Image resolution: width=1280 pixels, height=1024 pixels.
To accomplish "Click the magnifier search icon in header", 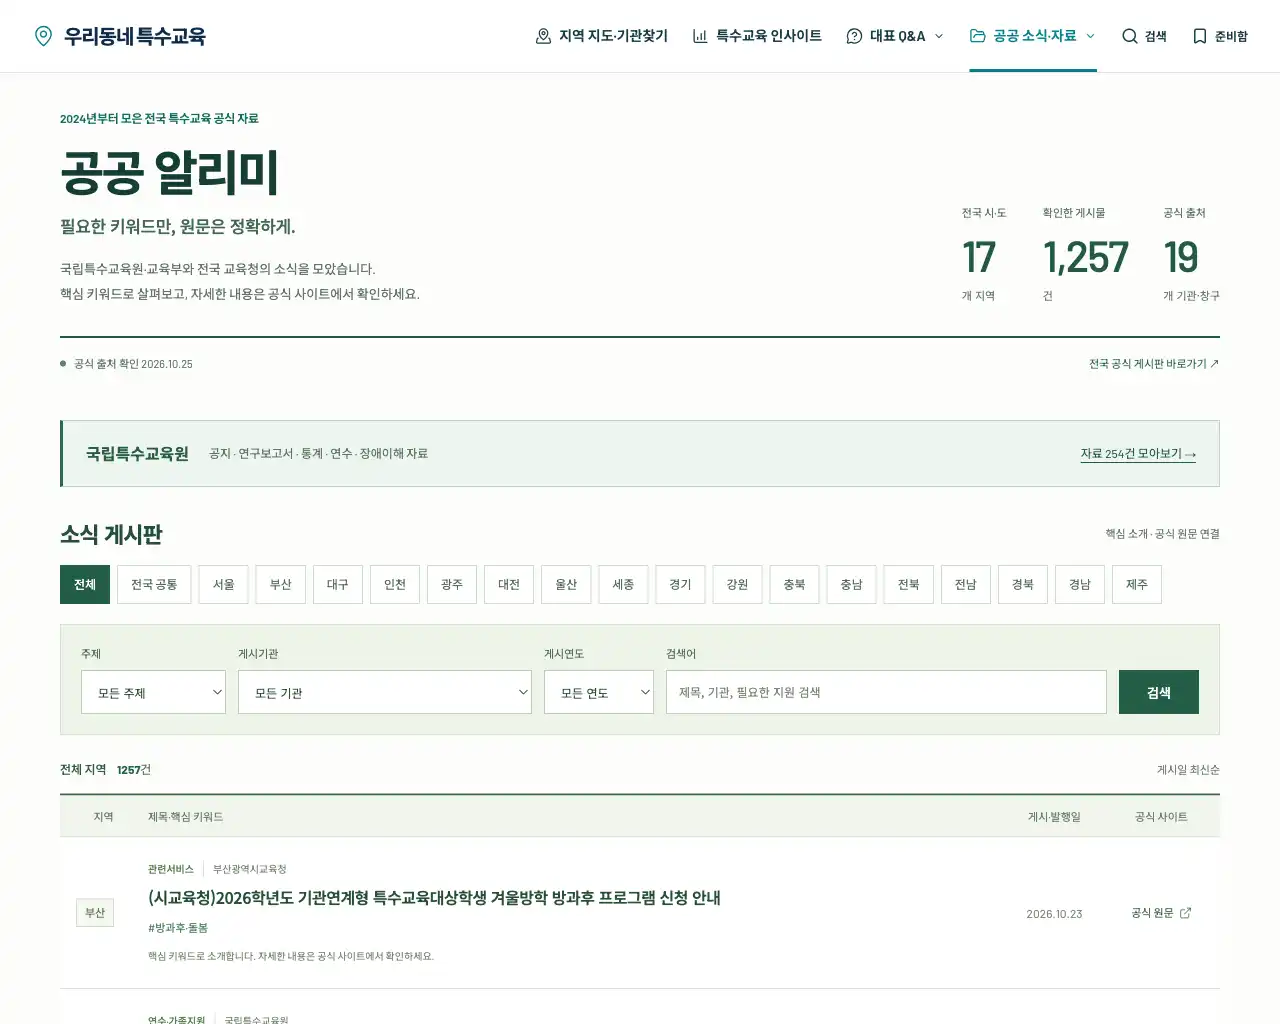I will coord(1129,36).
